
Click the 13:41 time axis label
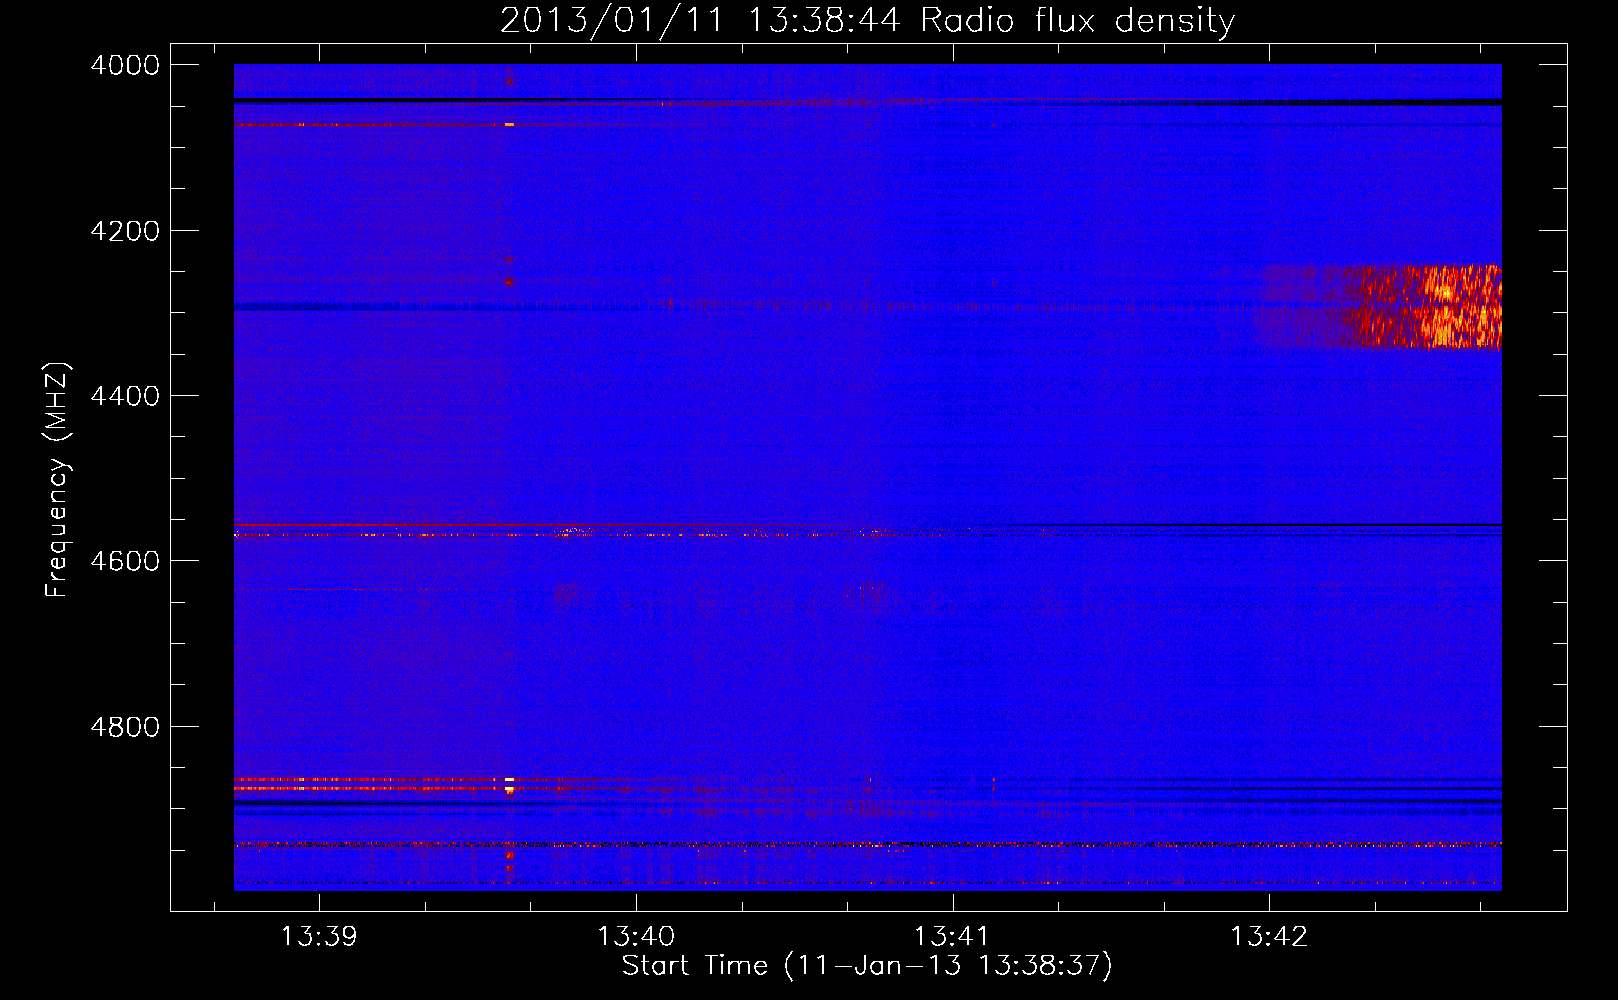(x=952, y=936)
